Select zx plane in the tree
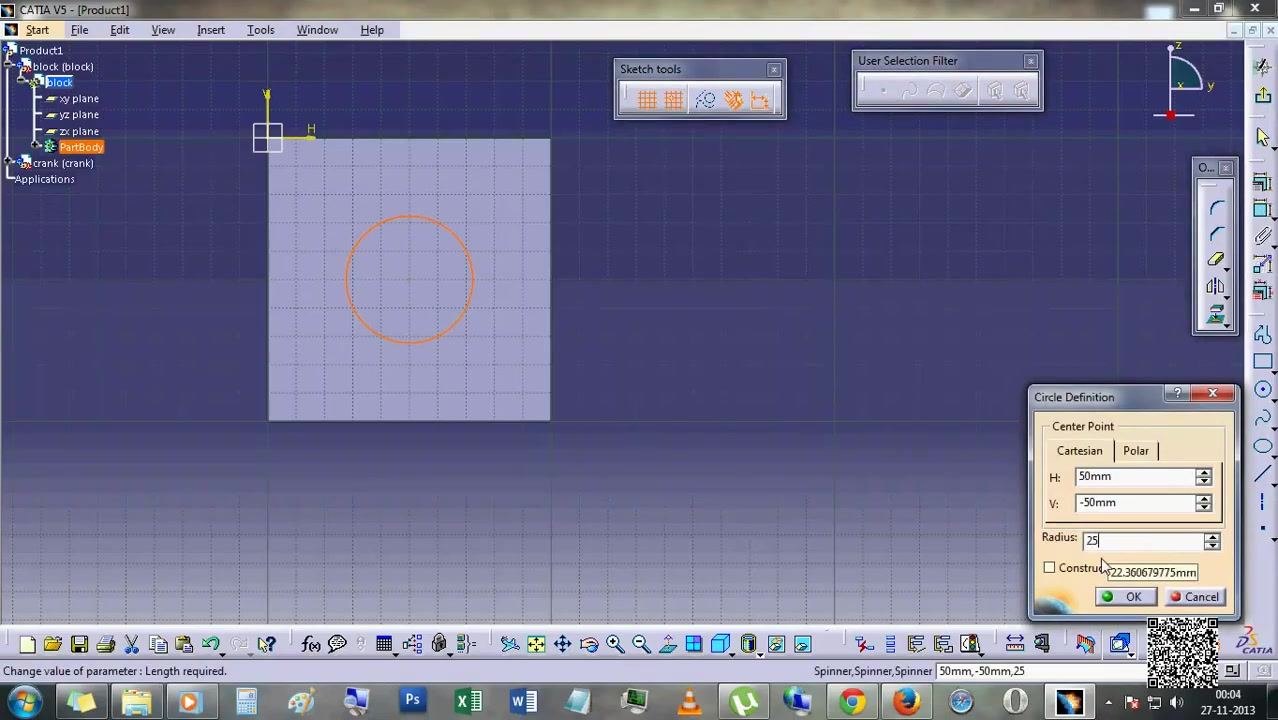Screen dimensions: 1278x720 point(78,131)
